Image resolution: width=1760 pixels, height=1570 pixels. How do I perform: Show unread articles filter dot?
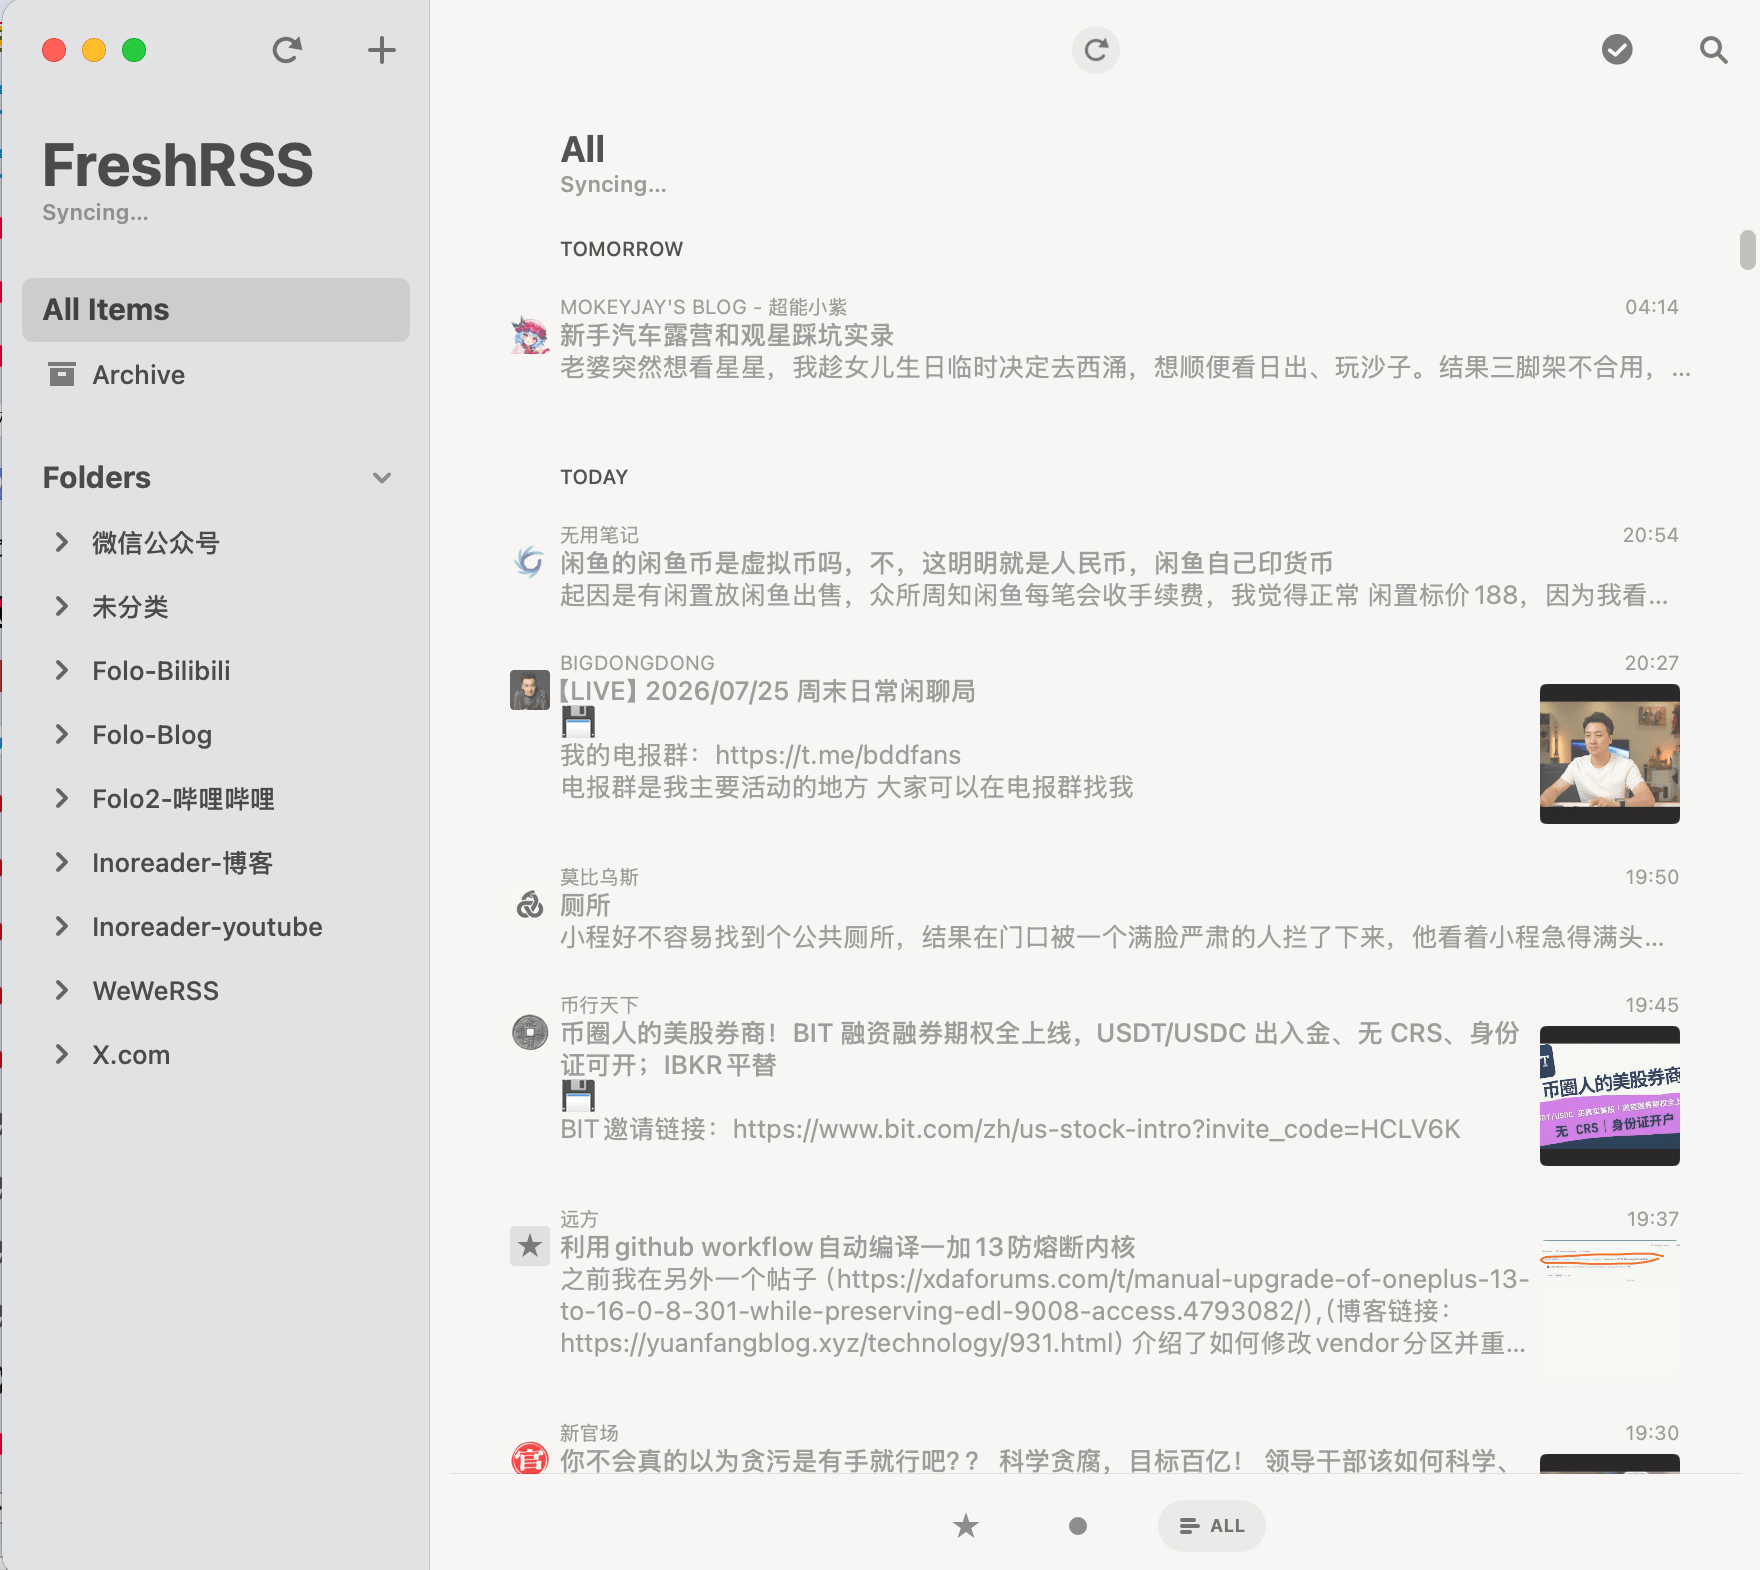click(1077, 1525)
